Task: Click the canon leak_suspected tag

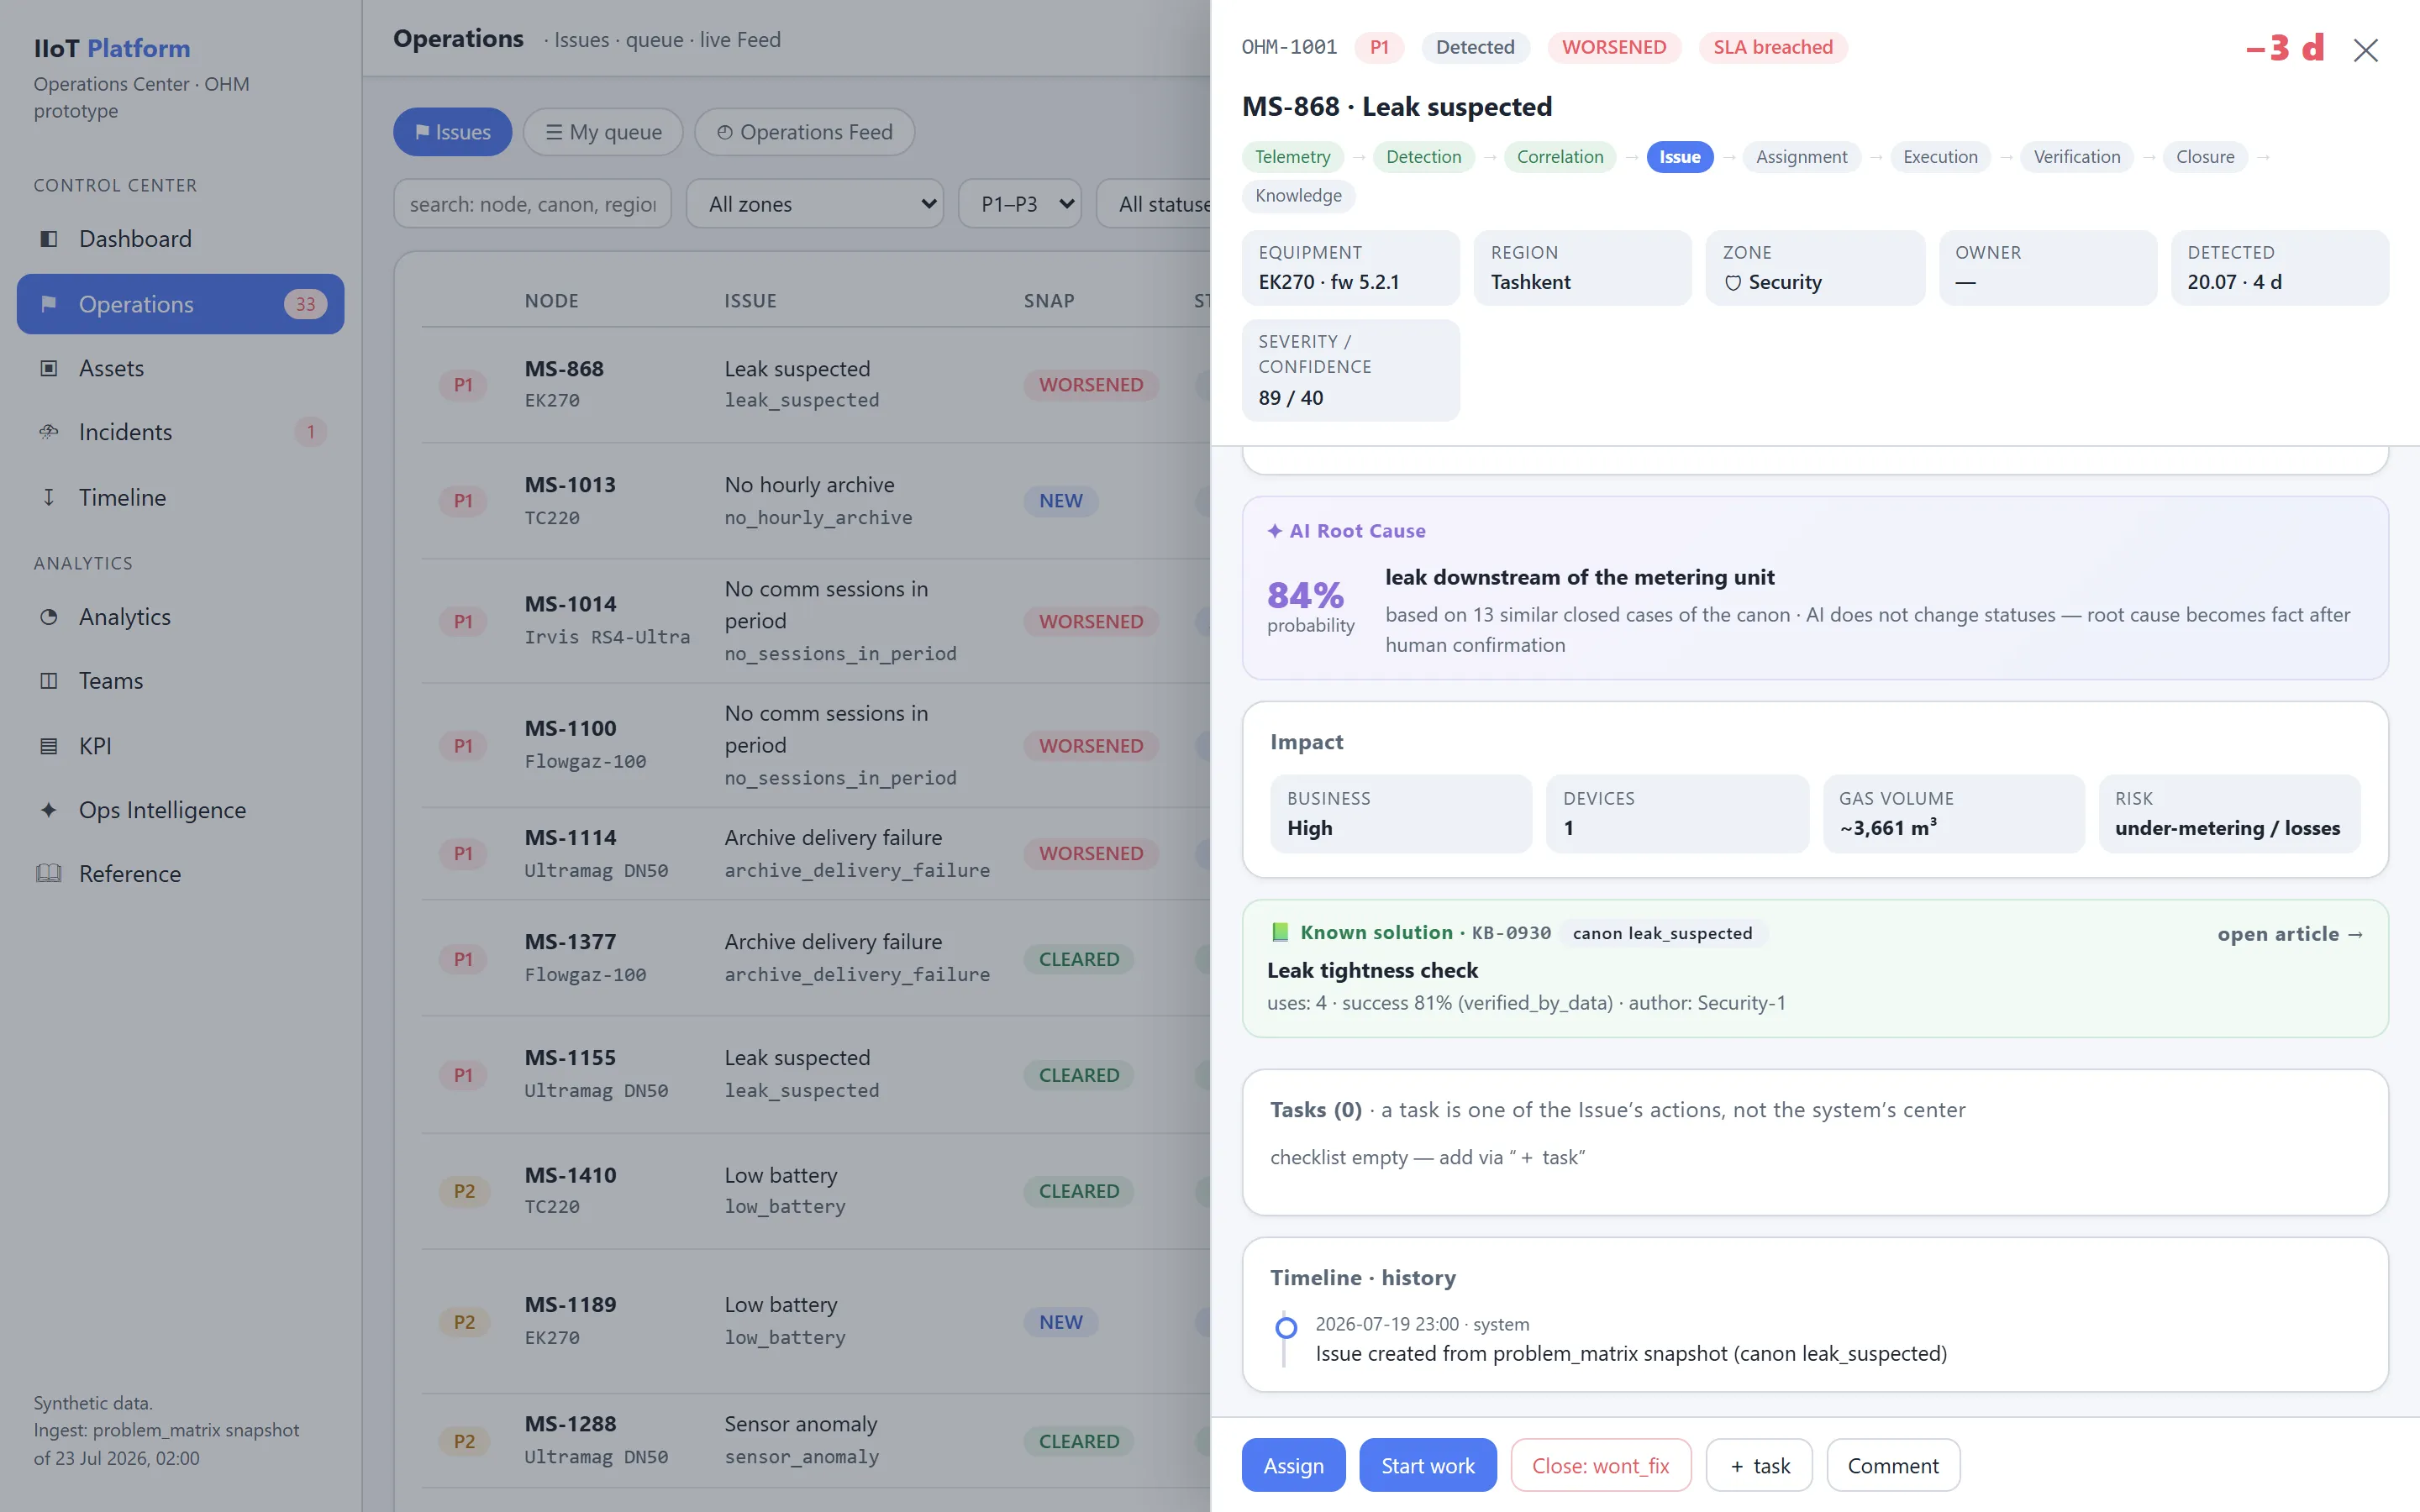Action: (x=1661, y=933)
